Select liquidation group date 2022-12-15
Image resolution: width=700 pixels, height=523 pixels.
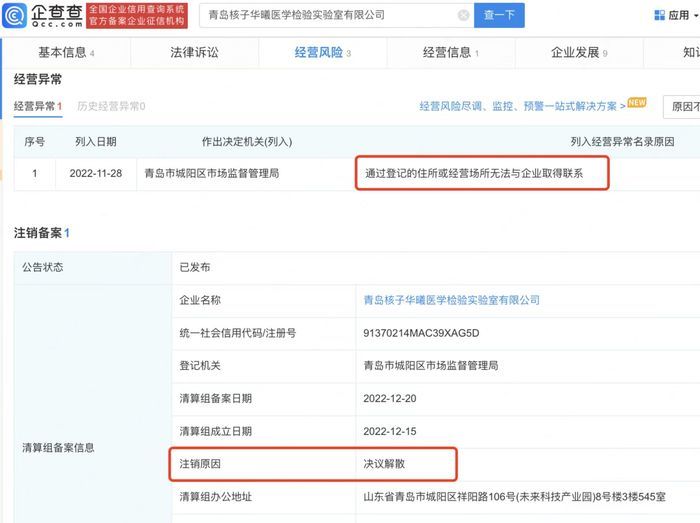pyautogui.click(x=390, y=432)
